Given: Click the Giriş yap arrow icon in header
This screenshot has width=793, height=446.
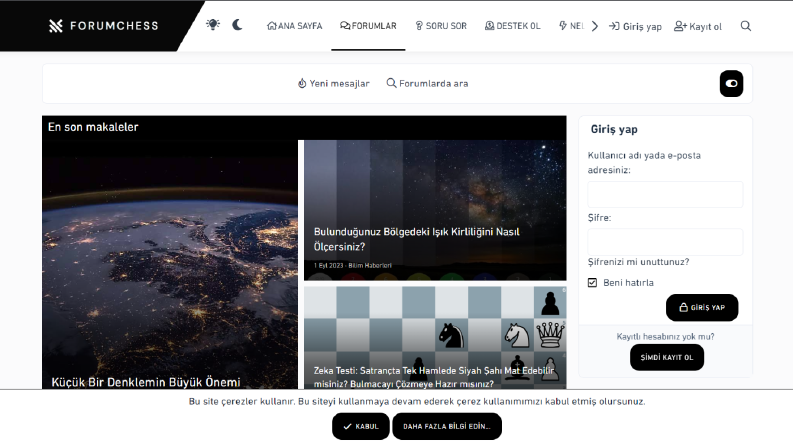Looking at the screenshot, I should (614, 26).
